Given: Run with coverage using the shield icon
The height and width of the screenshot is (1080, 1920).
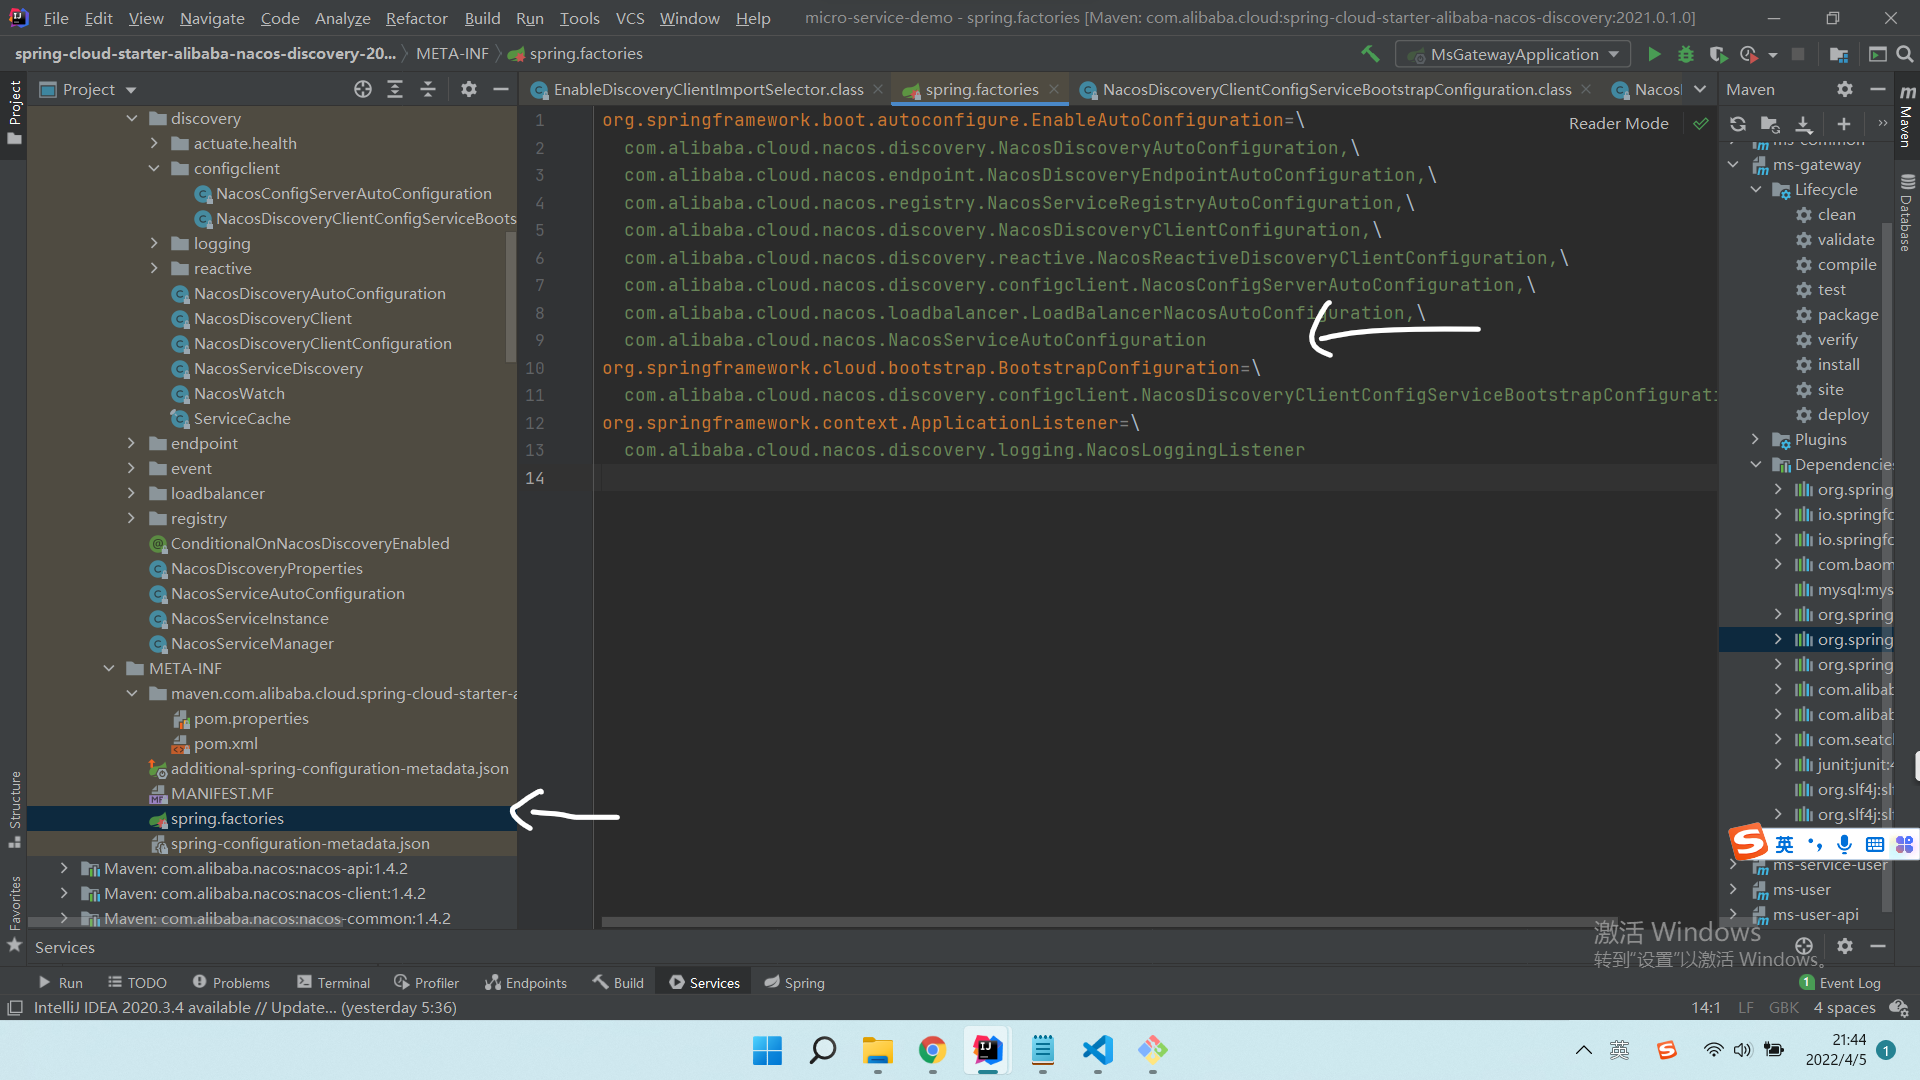Looking at the screenshot, I should tap(1717, 54).
